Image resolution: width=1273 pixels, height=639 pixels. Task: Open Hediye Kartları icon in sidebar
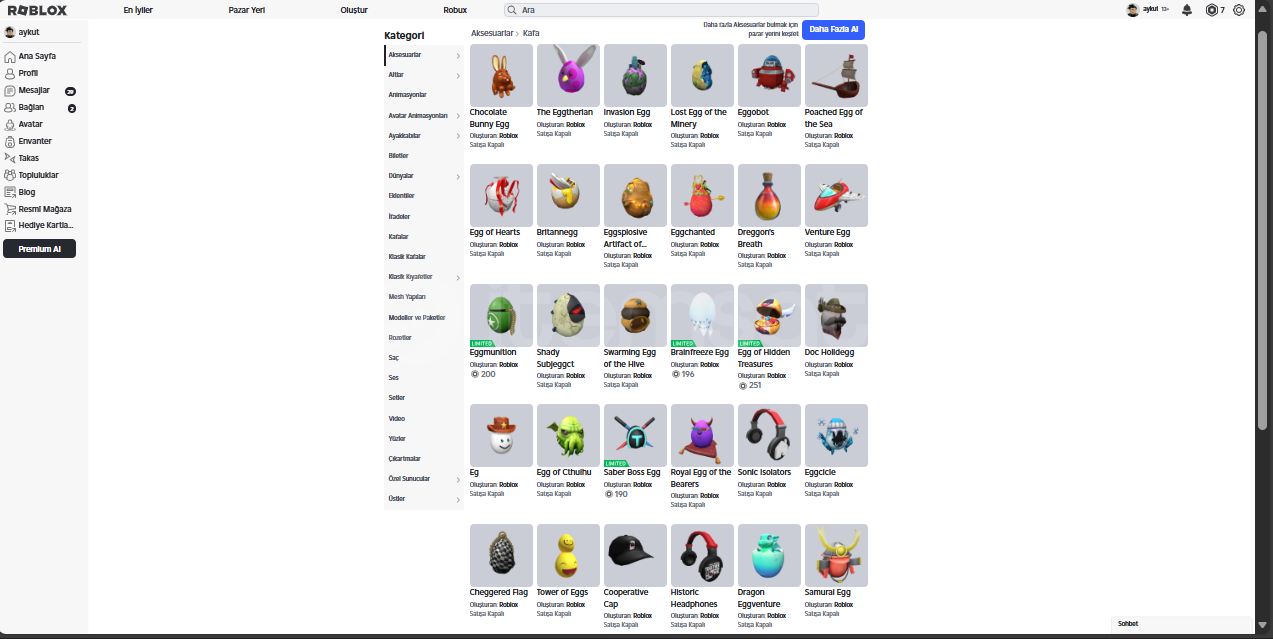click(x=10, y=226)
